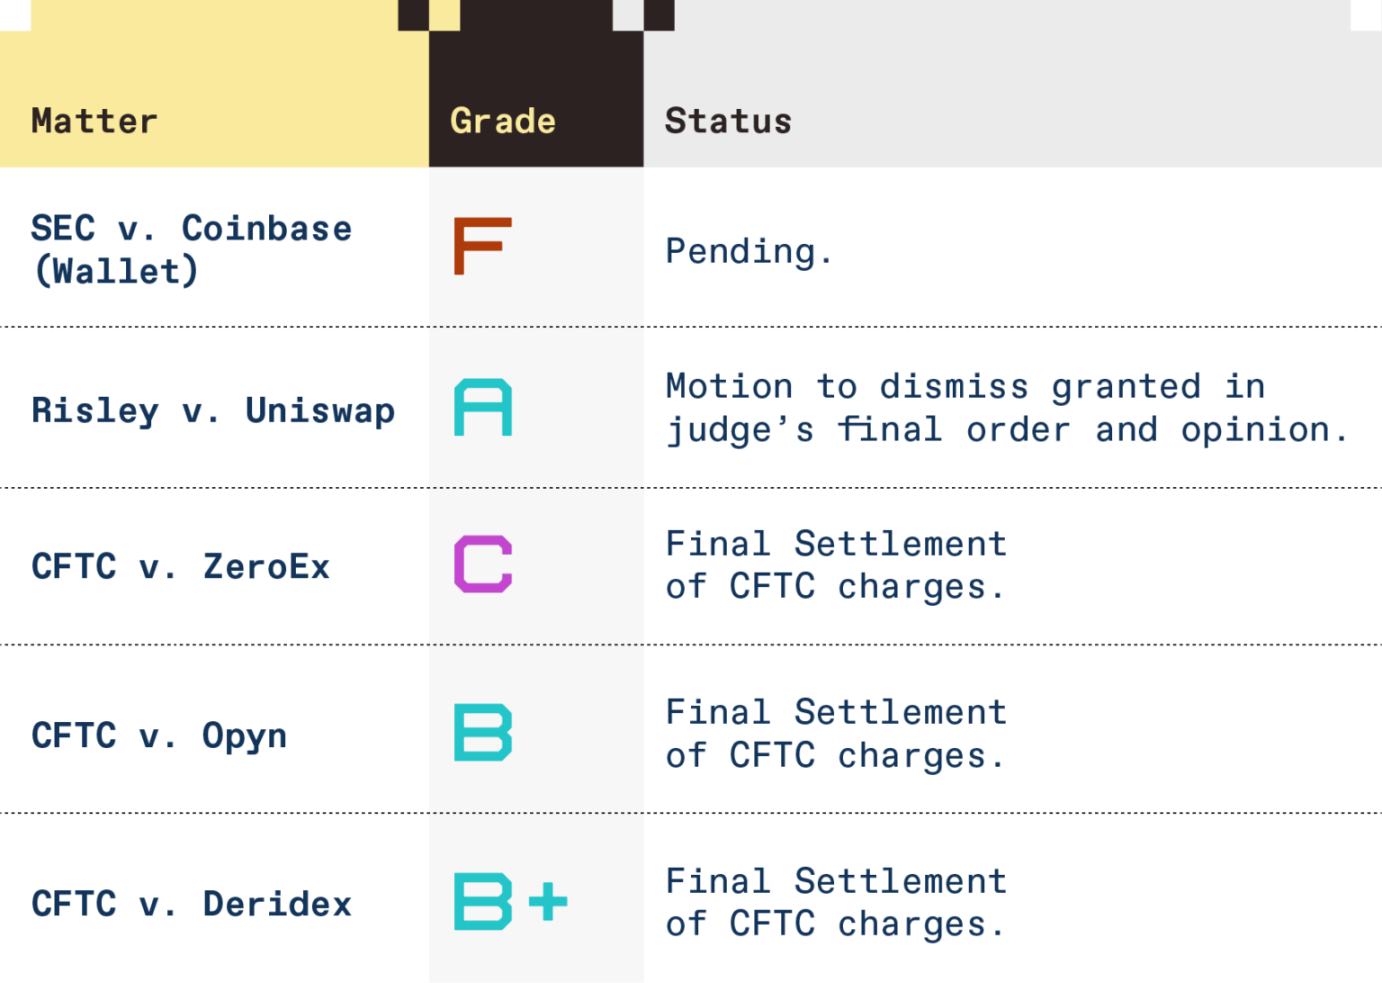Click the Final Settlement status for Deridex
The height and width of the screenshot is (983, 1382).
coord(836,903)
